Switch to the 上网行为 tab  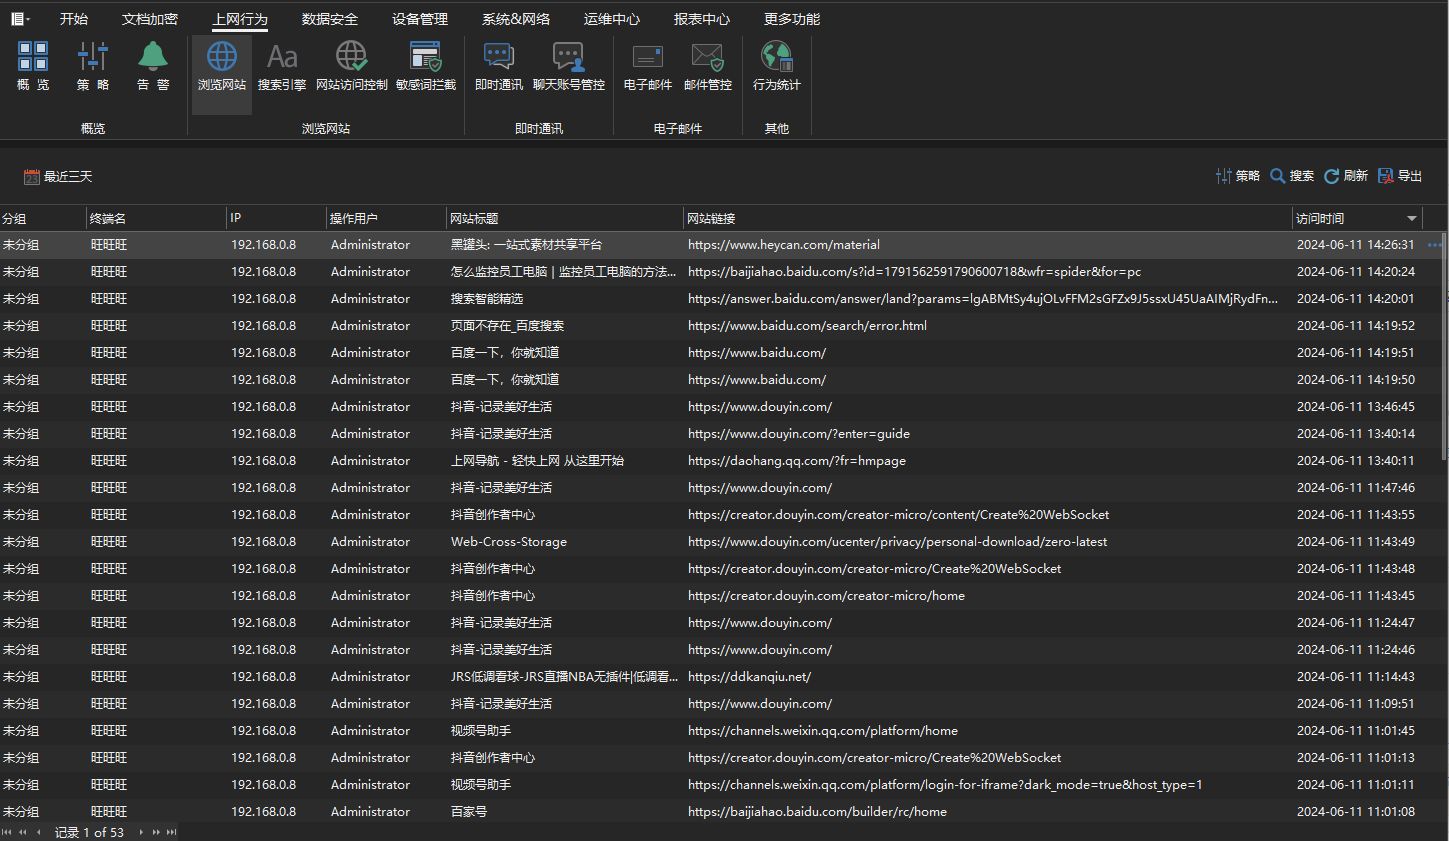coord(240,19)
